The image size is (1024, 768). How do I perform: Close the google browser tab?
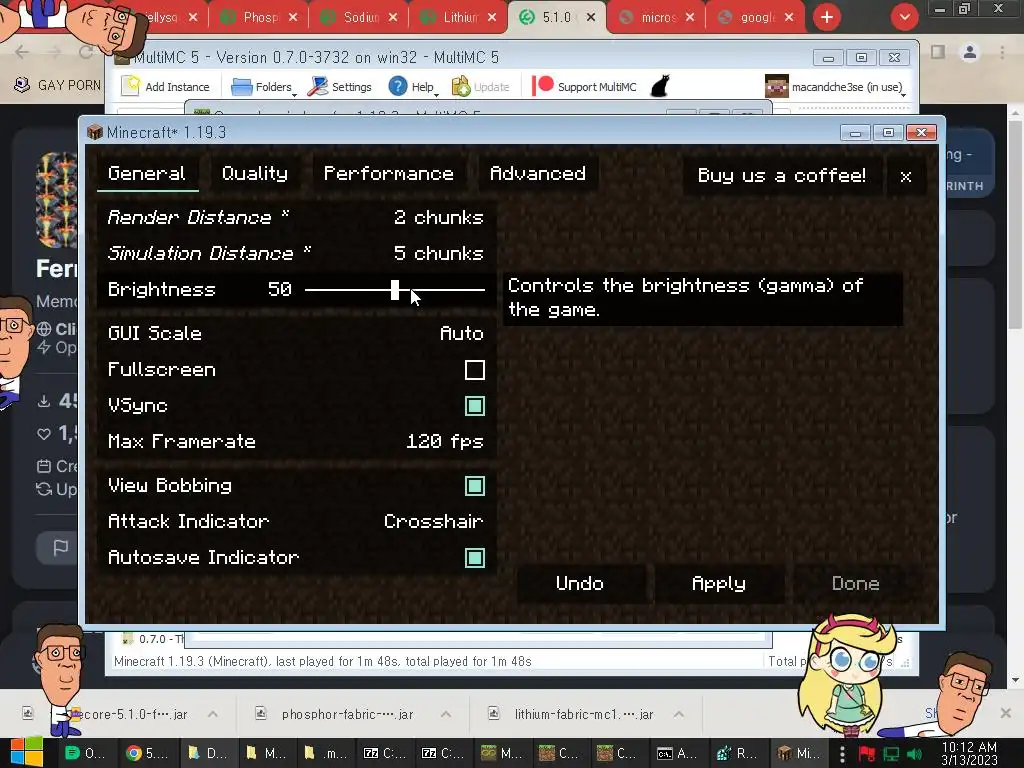[789, 18]
